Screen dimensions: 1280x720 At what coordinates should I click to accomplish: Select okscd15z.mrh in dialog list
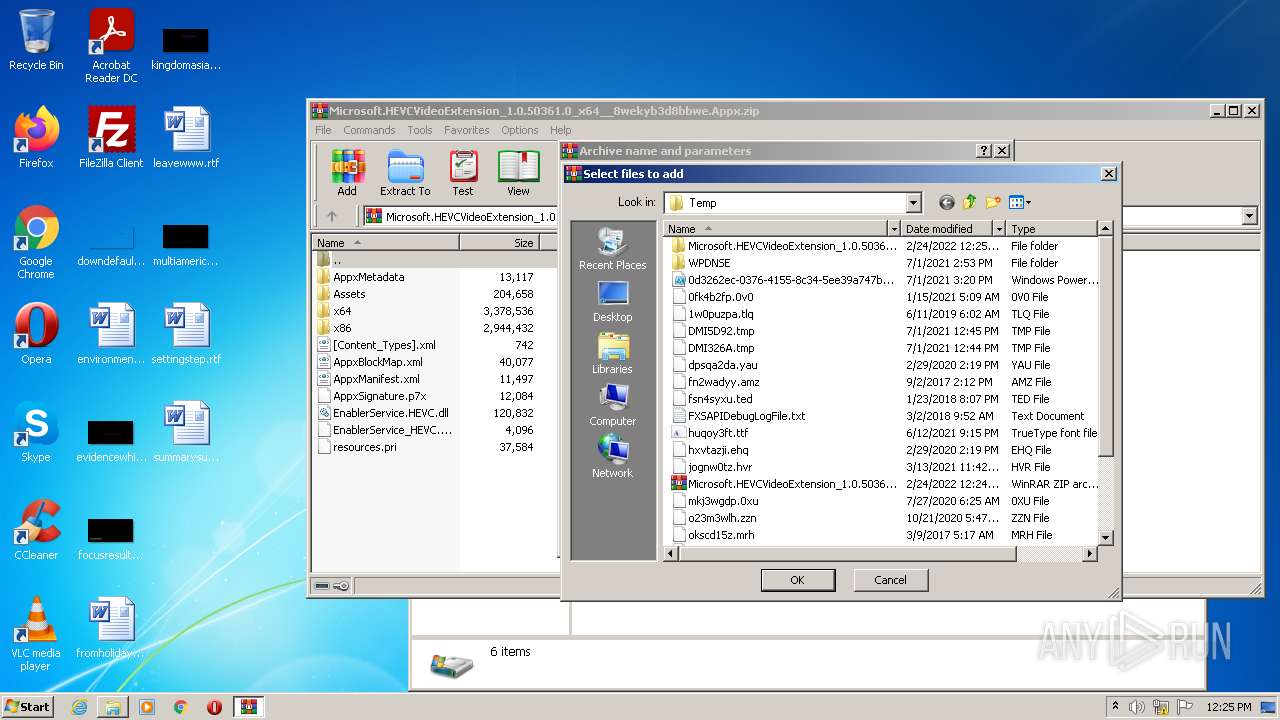tap(721, 535)
